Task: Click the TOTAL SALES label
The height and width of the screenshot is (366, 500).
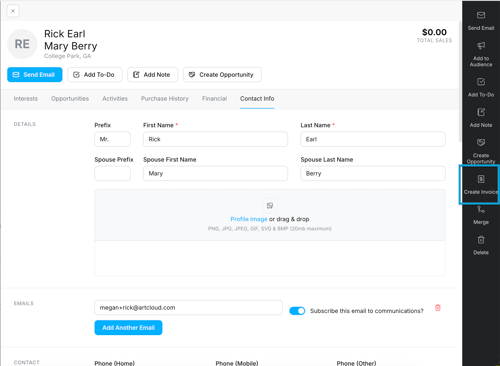Action: [x=434, y=40]
